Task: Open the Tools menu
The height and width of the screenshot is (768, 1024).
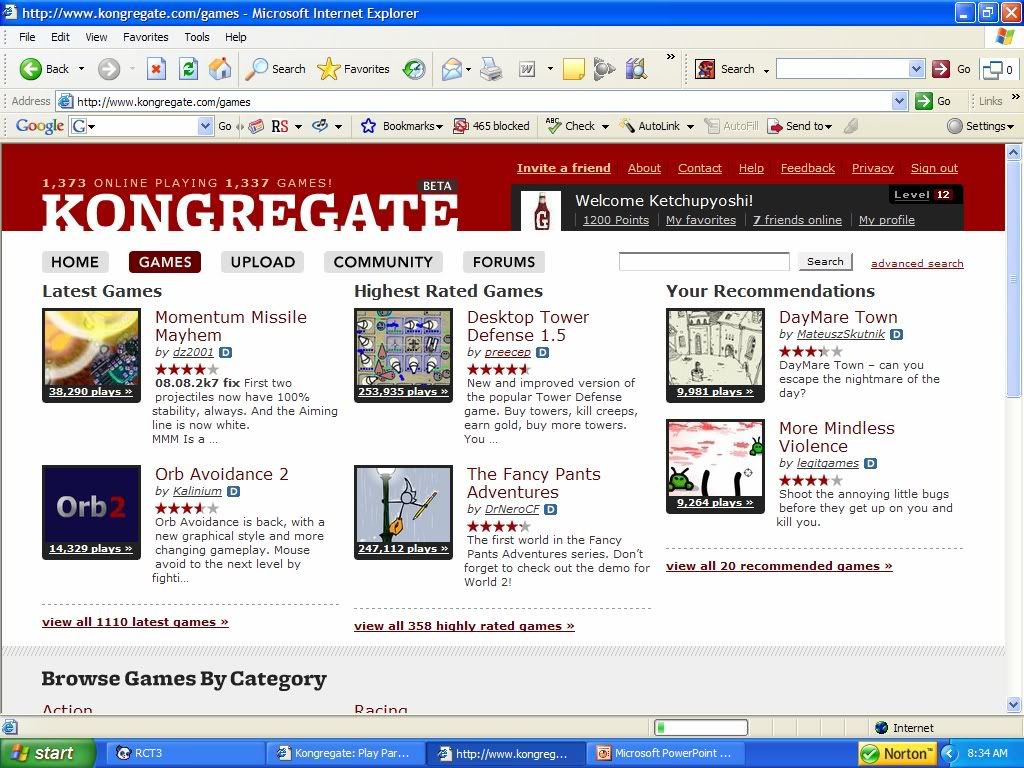Action: [x=197, y=37]
